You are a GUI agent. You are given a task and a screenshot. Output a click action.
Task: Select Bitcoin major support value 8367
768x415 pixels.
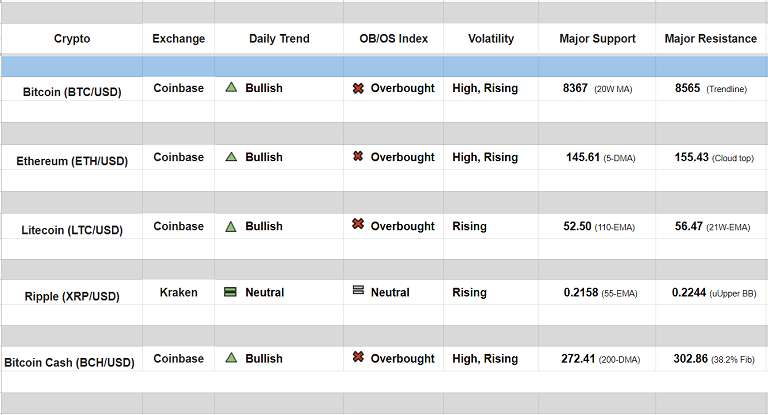coord(575,88)
